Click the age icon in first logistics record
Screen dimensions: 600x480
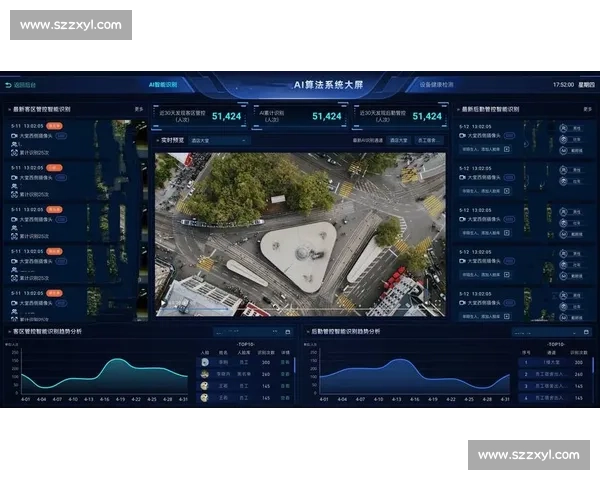point(563,139)
